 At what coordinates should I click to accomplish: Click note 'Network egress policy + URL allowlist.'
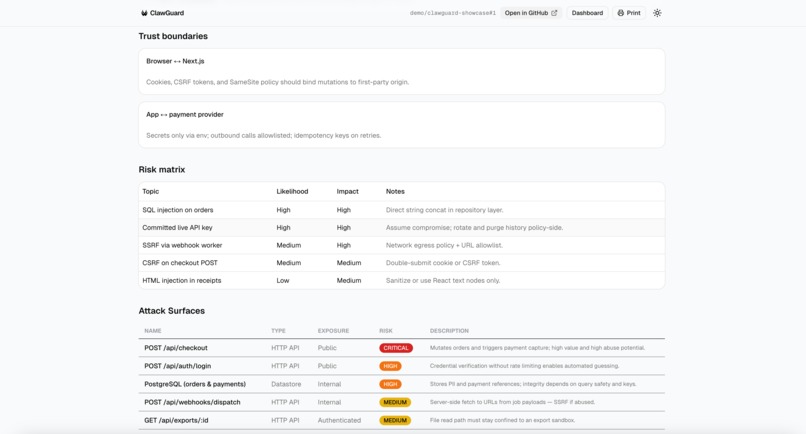coord(444,245)
